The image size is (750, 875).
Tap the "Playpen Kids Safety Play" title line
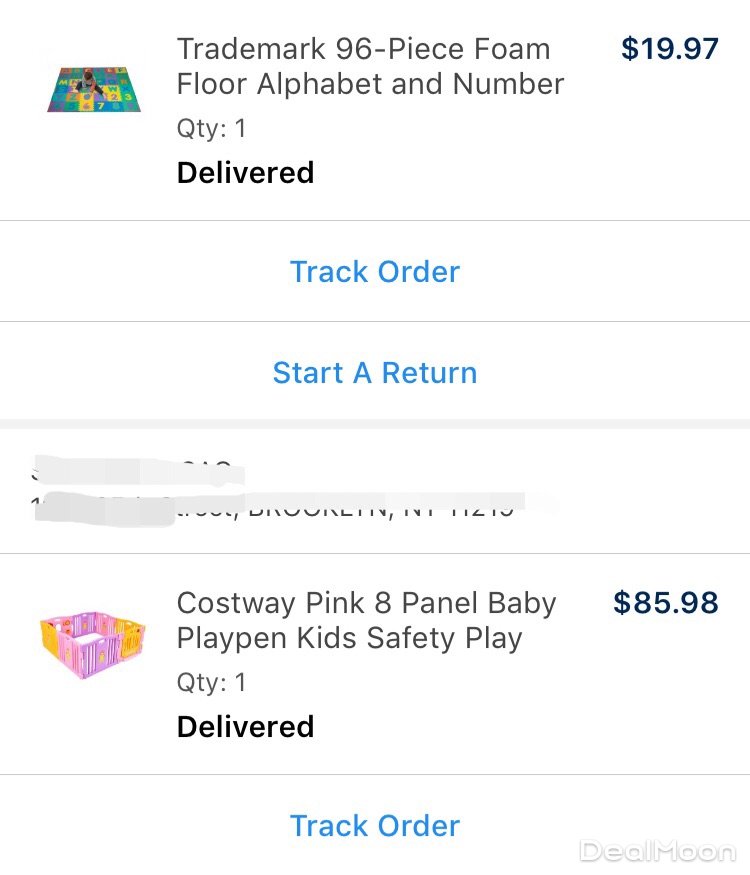pyautogui.click(x=349, y=638)
